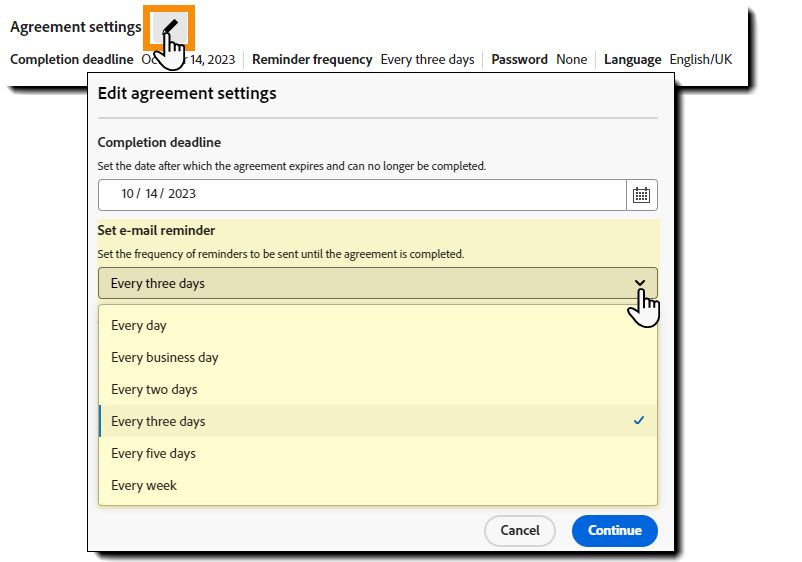Click the pencil edit icon beside Agreement settings
Image resolution: width=802 pixels, height=562 pixels.
(169, 28)
